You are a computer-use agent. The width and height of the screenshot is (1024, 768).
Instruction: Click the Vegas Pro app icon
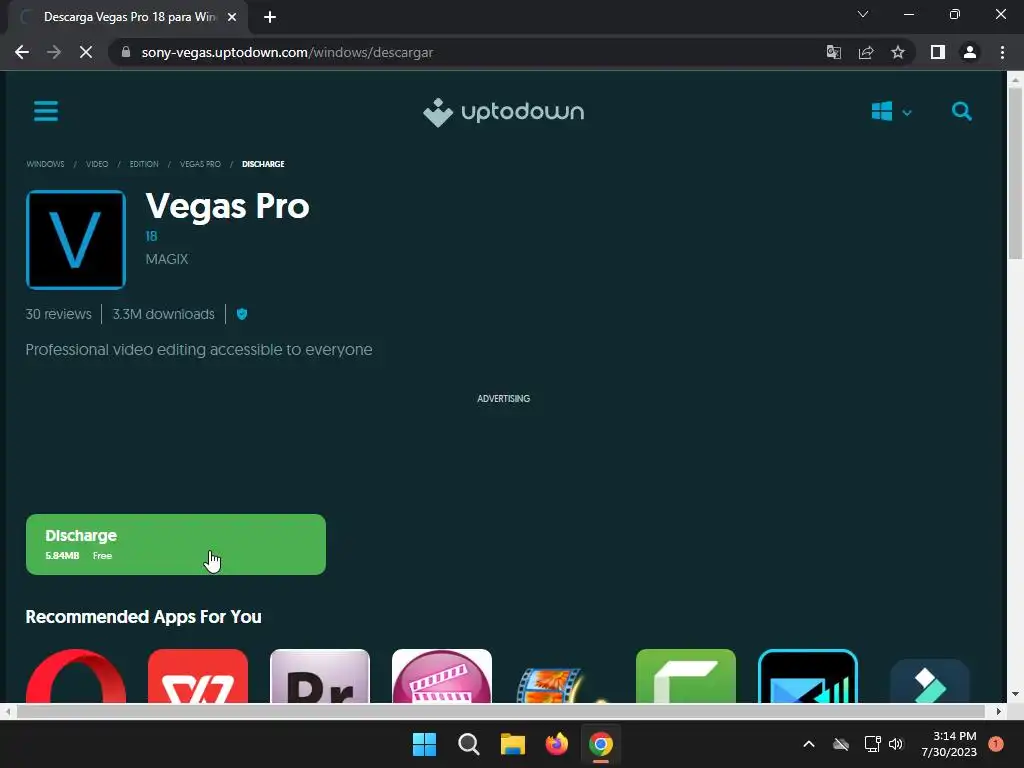(76, 240)
